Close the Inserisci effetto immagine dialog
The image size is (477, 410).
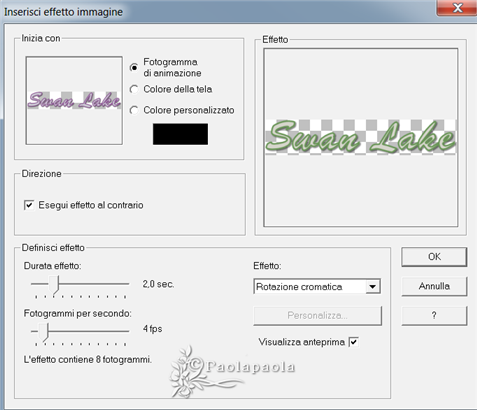coord(457,7)
